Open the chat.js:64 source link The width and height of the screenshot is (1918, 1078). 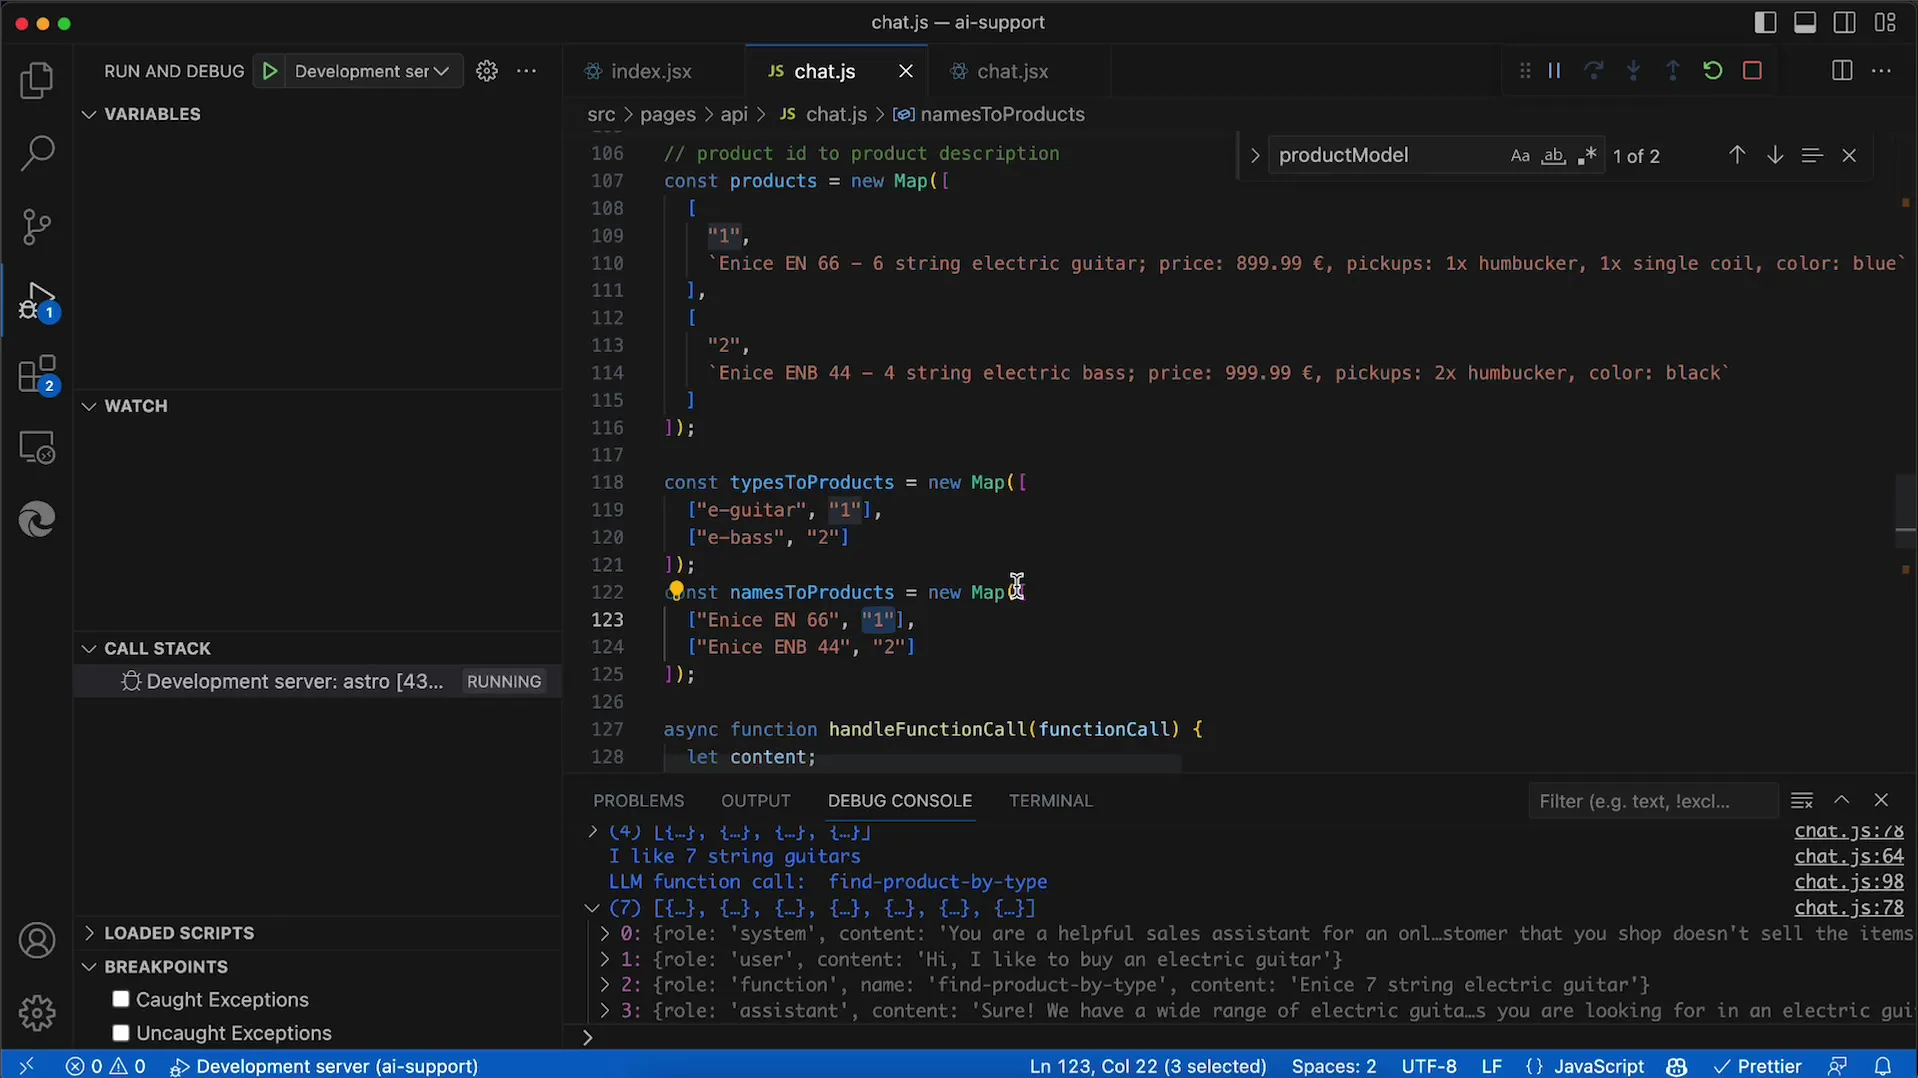(1848, 856)
